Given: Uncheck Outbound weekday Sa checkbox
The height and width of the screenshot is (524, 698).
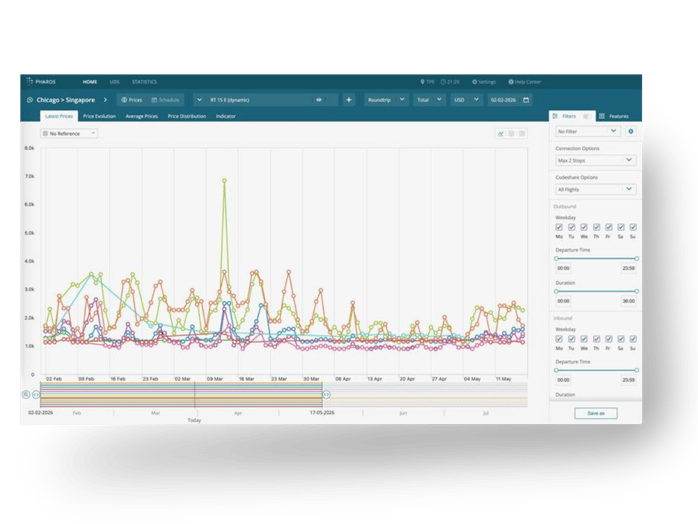Looking at the screenshot, I should [x=621, y=227].
